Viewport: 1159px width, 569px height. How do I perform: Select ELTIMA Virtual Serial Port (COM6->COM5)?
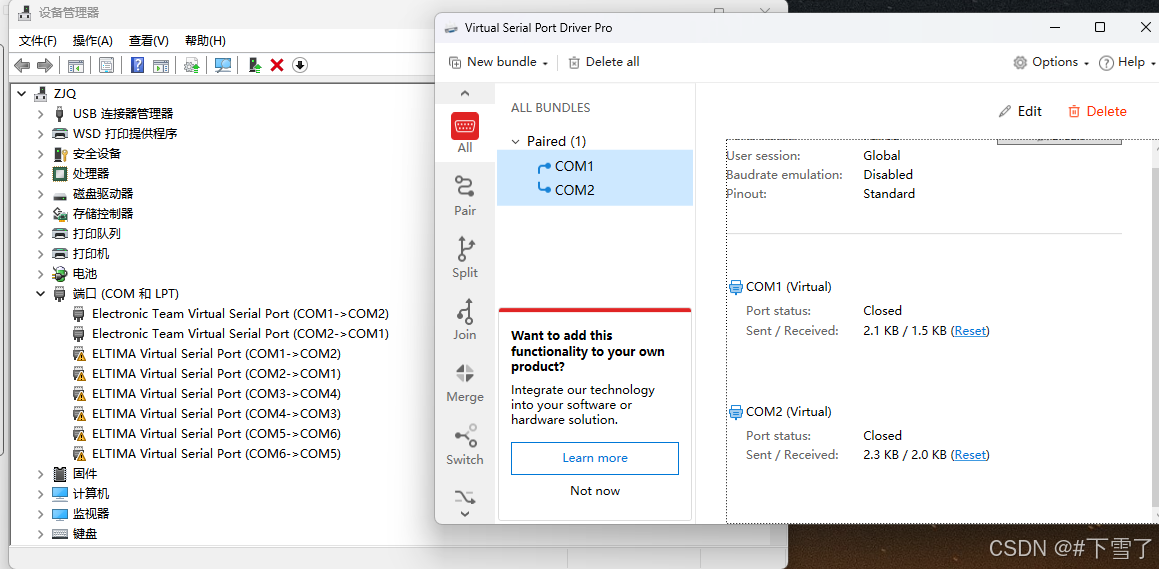[217, 453]
